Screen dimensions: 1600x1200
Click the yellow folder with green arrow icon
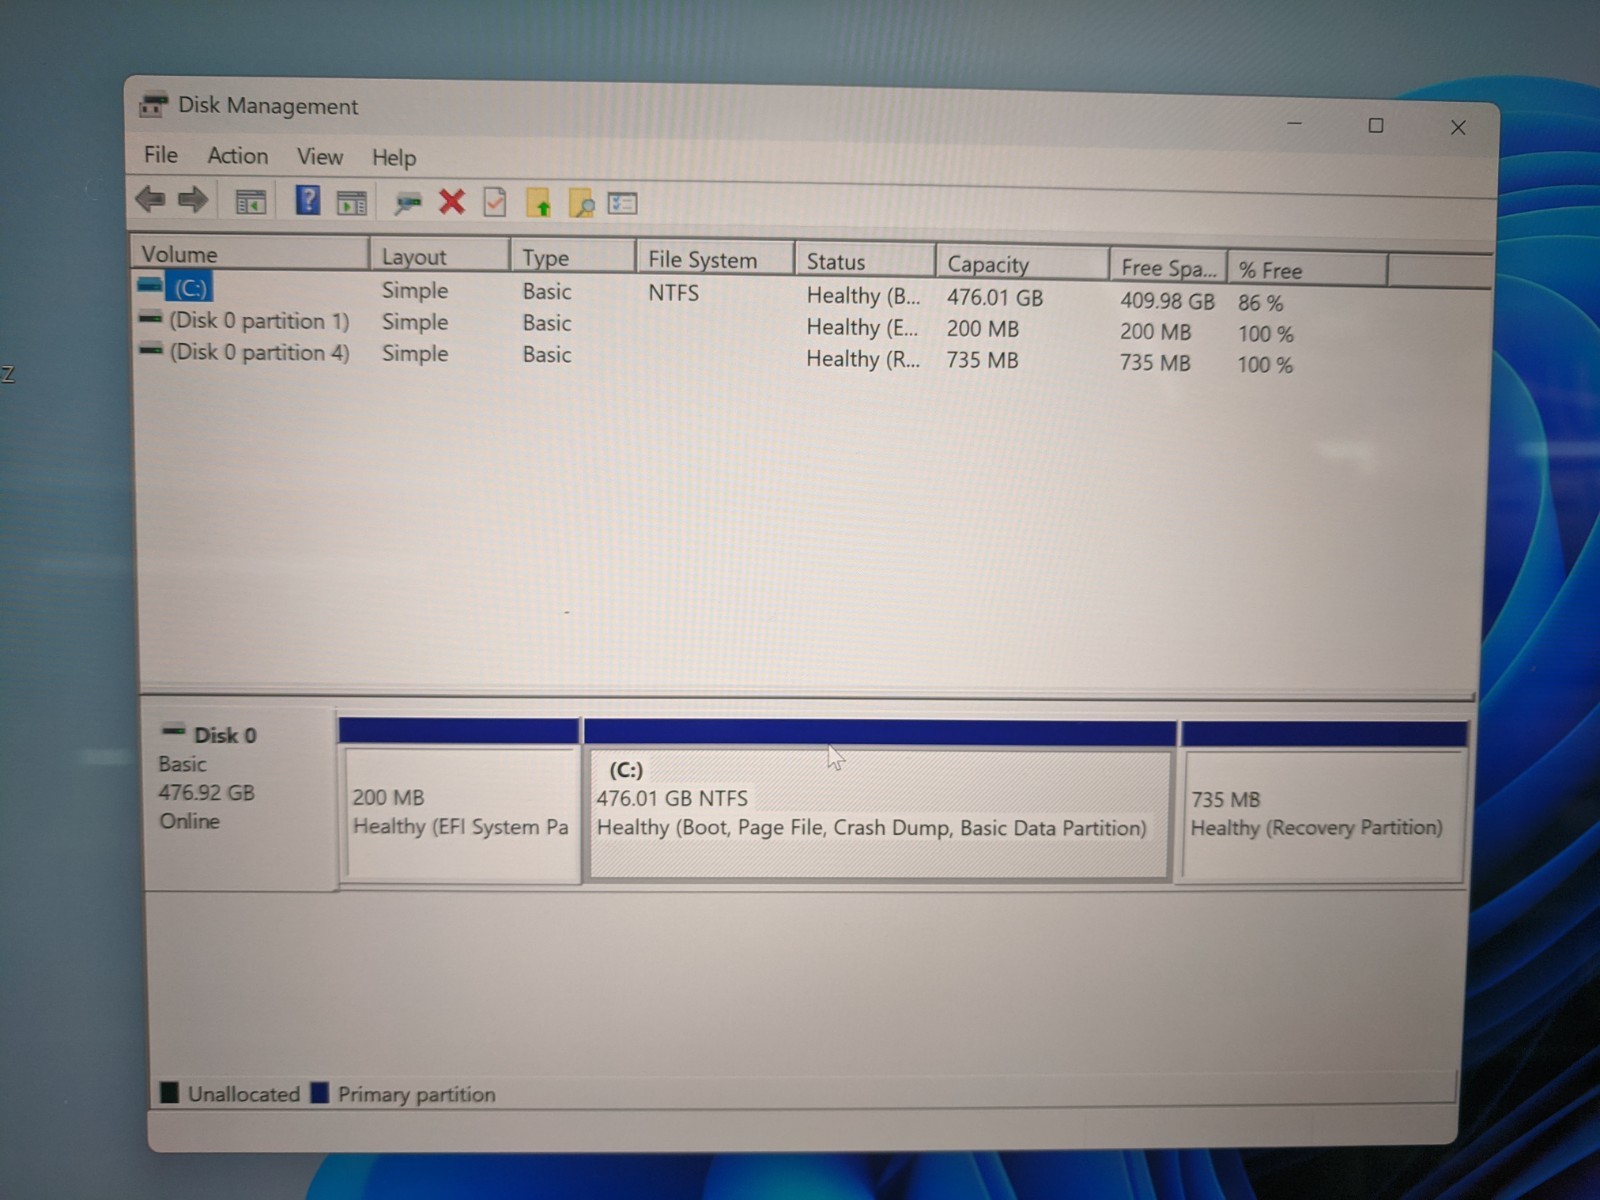coord(539,203)
